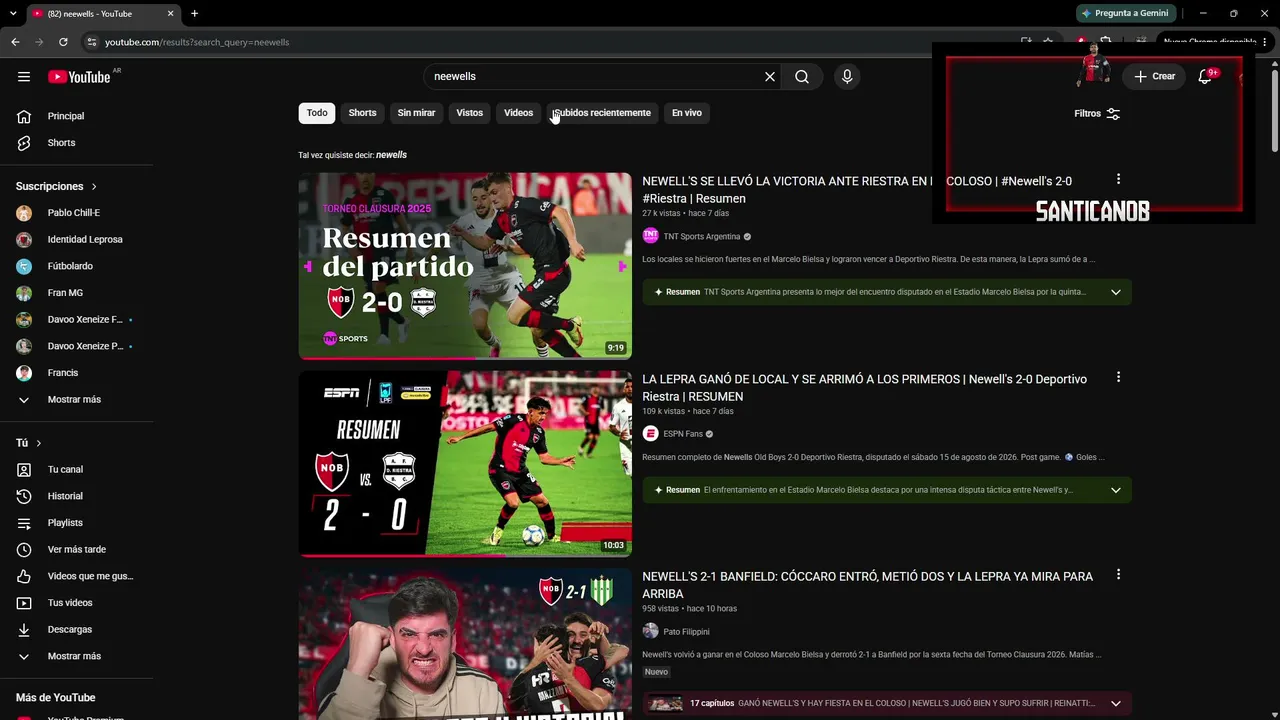Click the browser back arrow
This screenshot has width=1280, height=720.
click(x=15, y=42)
